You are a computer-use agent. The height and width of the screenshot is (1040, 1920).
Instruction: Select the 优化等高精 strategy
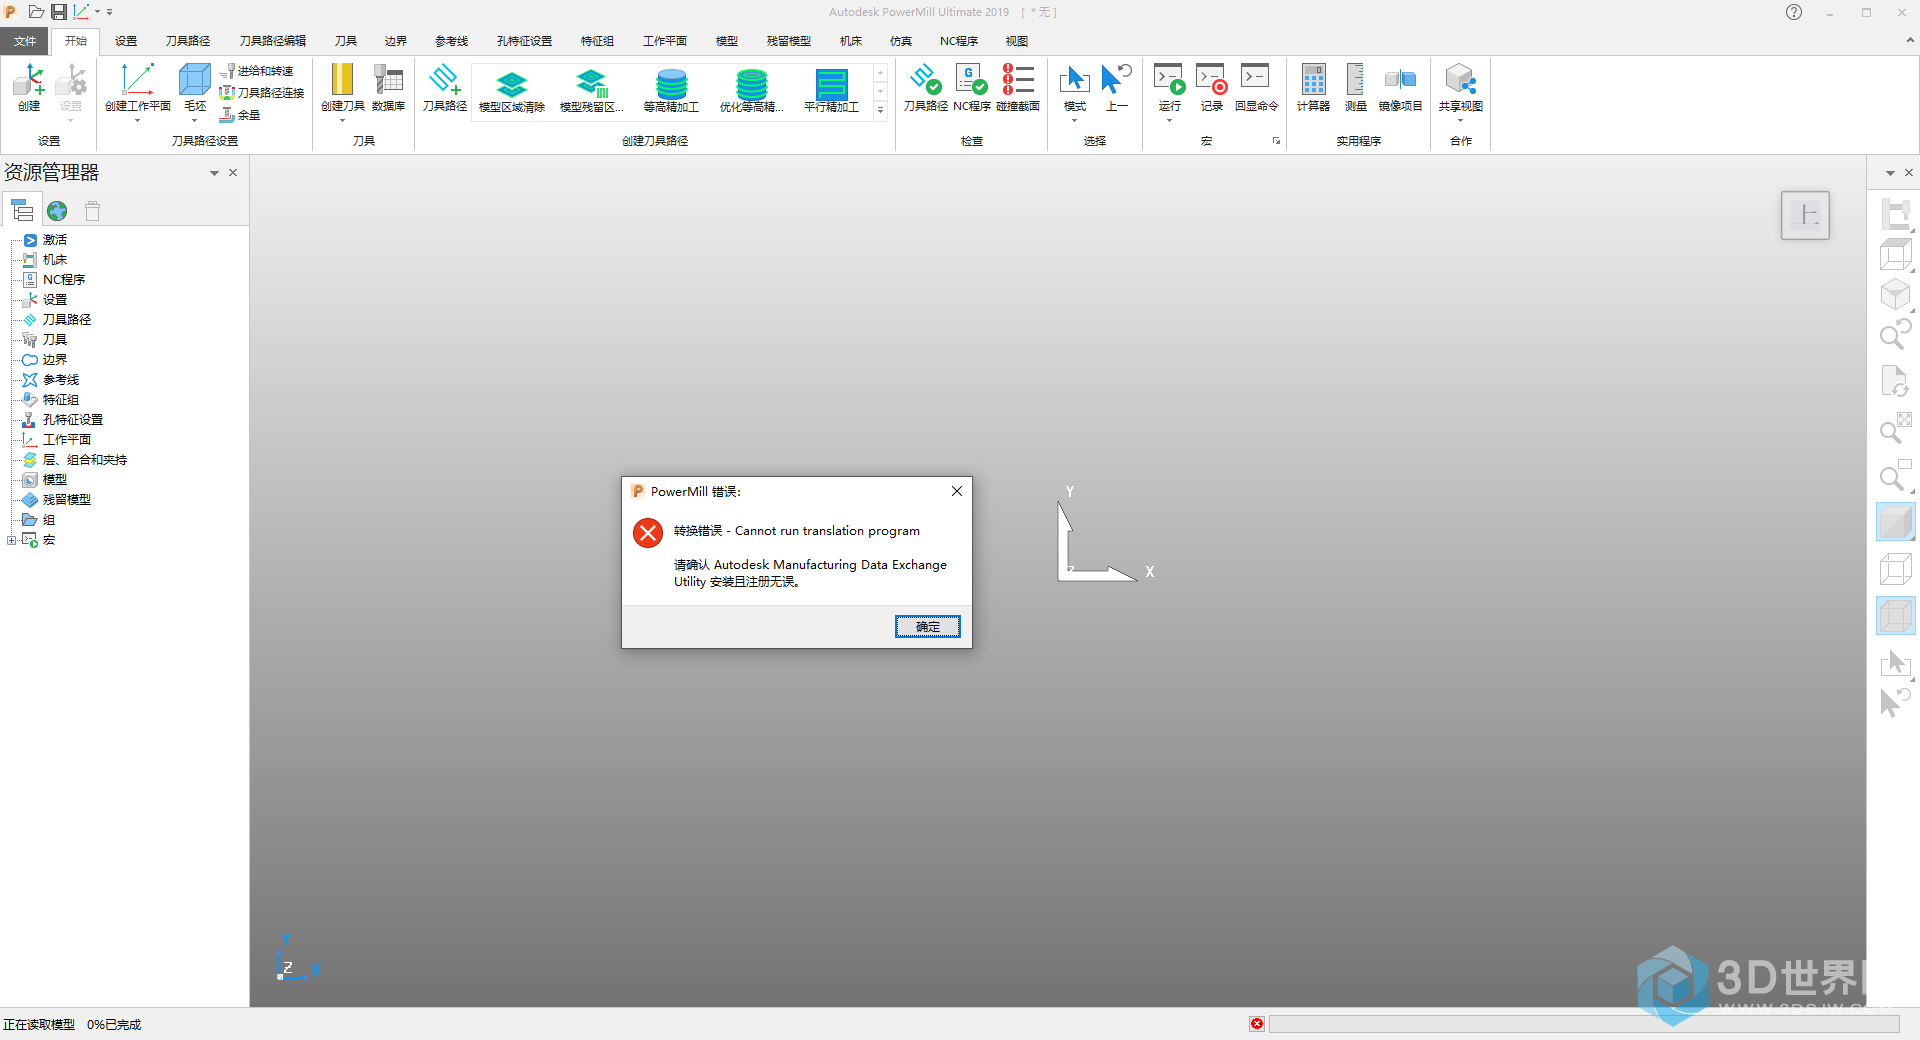[x=751, y=91]
